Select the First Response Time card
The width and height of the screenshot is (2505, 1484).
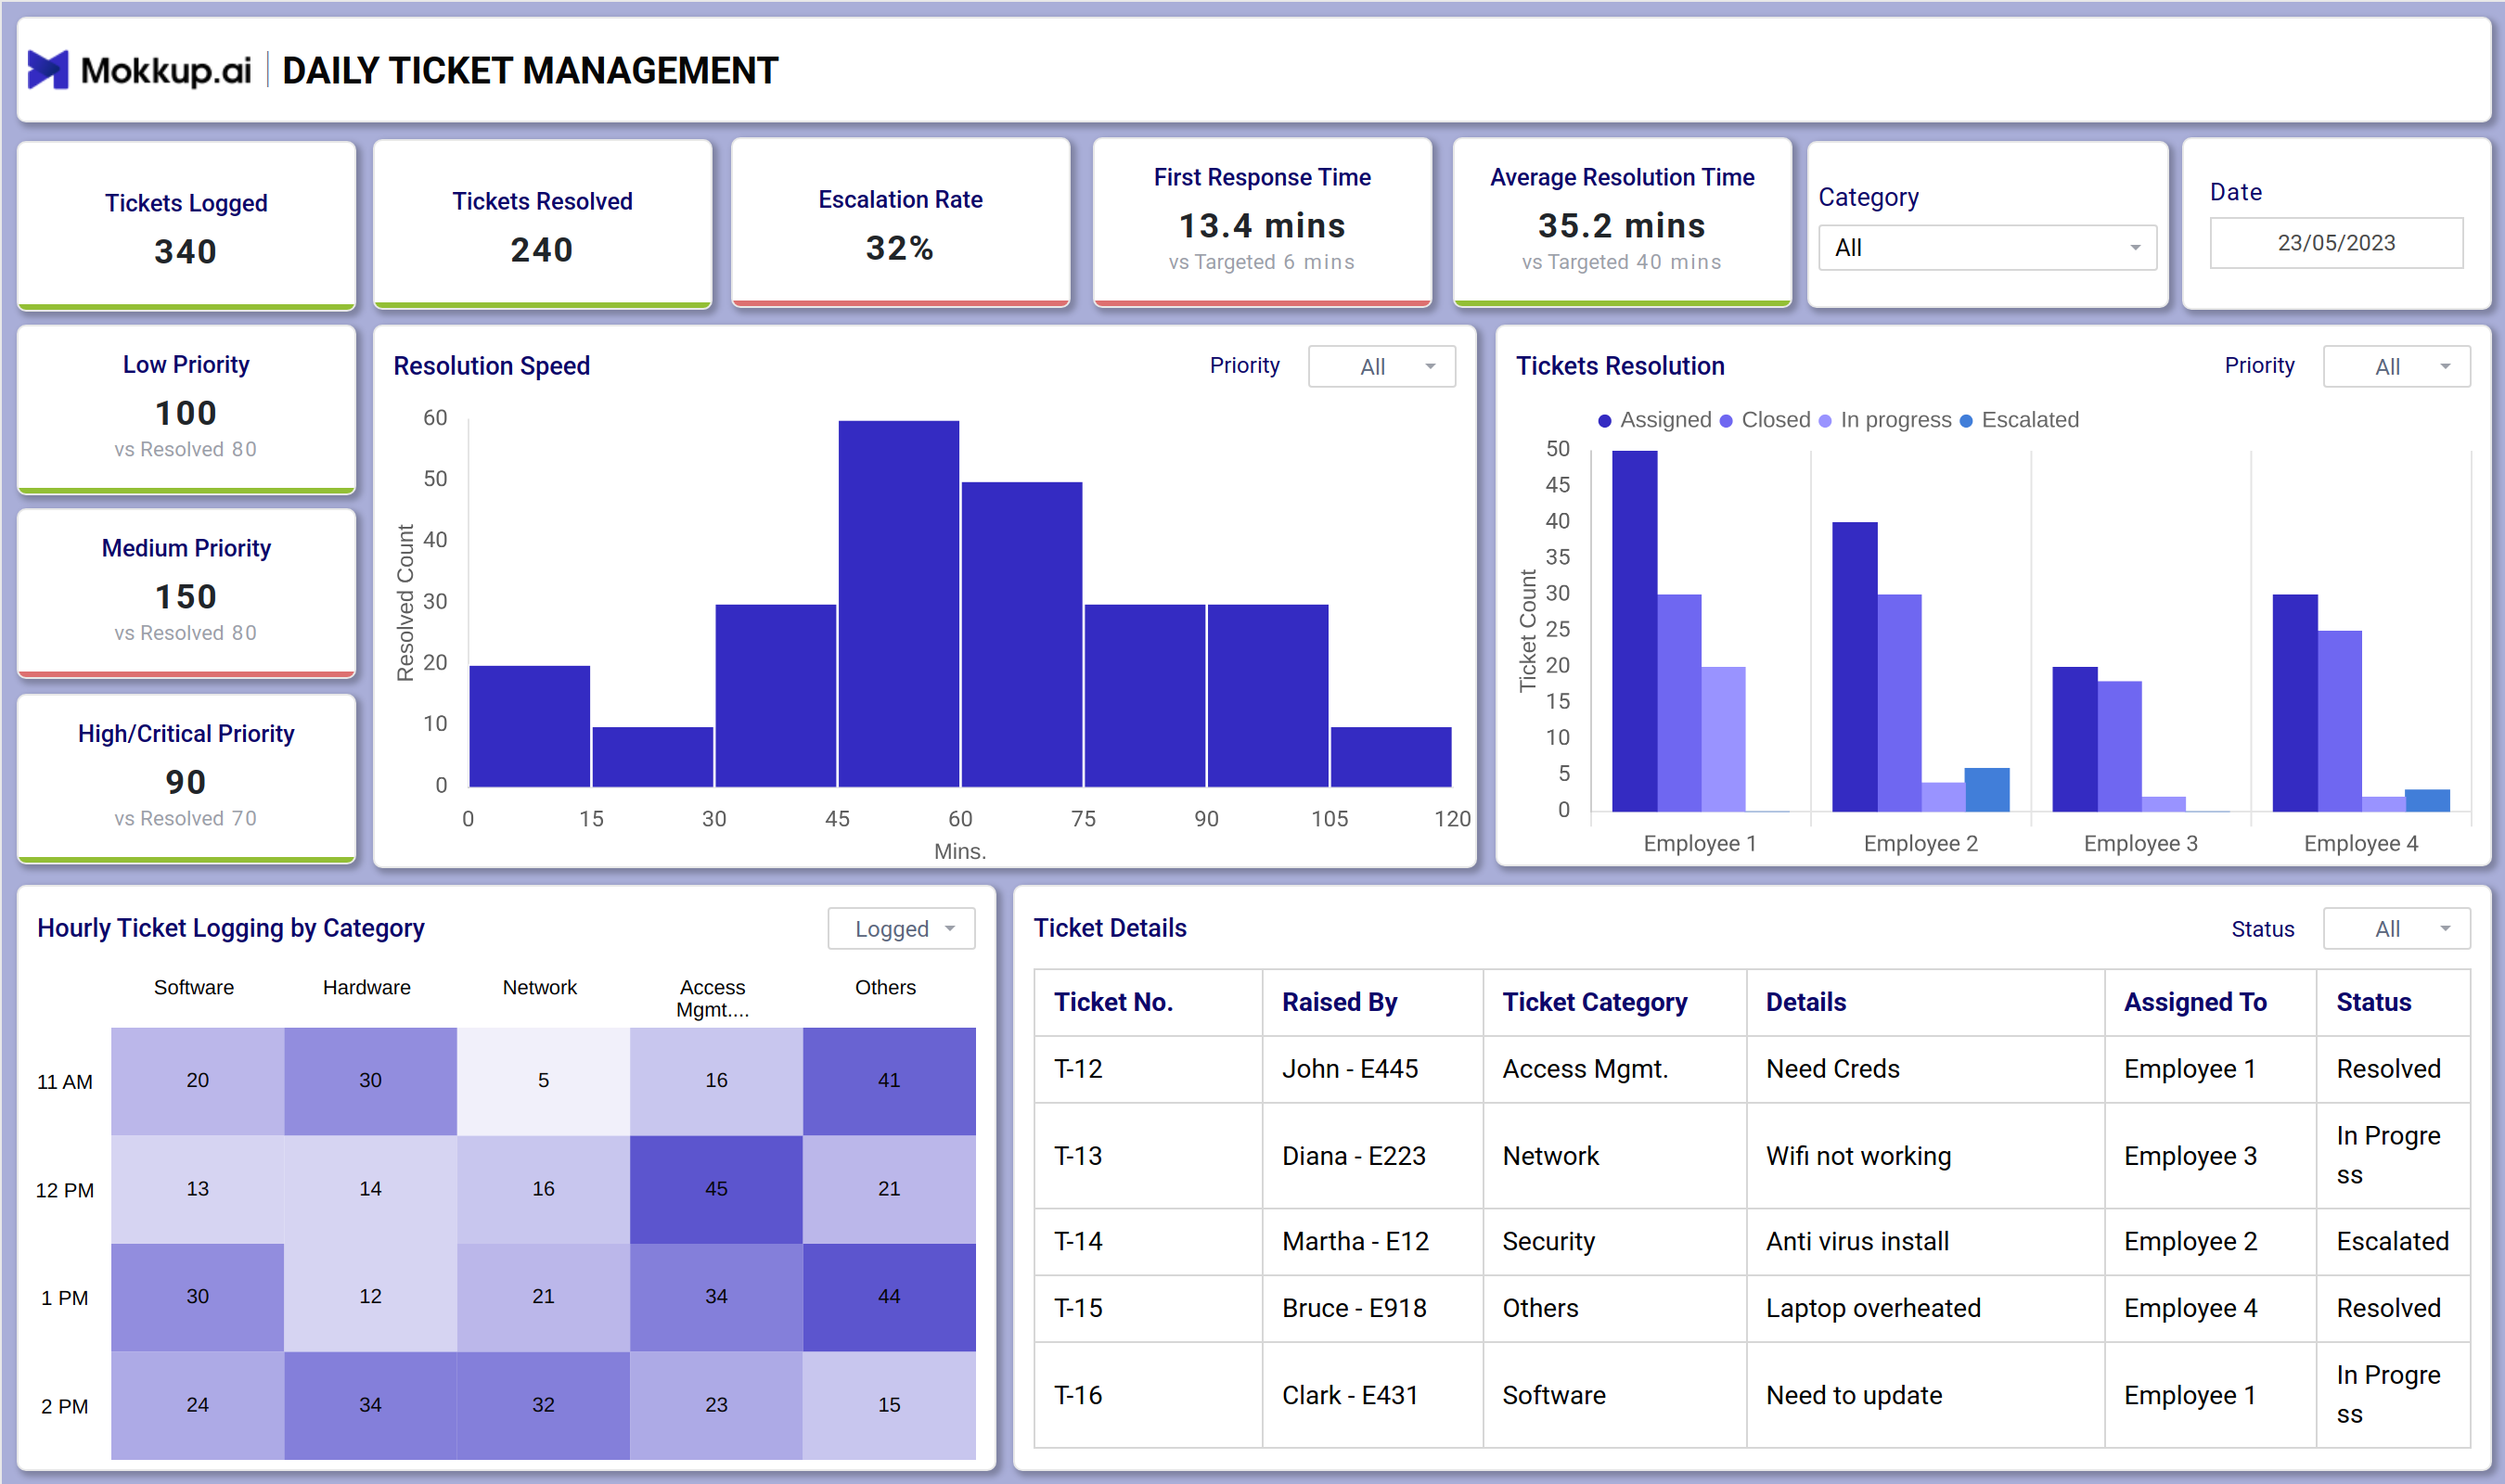(1262, 222)
